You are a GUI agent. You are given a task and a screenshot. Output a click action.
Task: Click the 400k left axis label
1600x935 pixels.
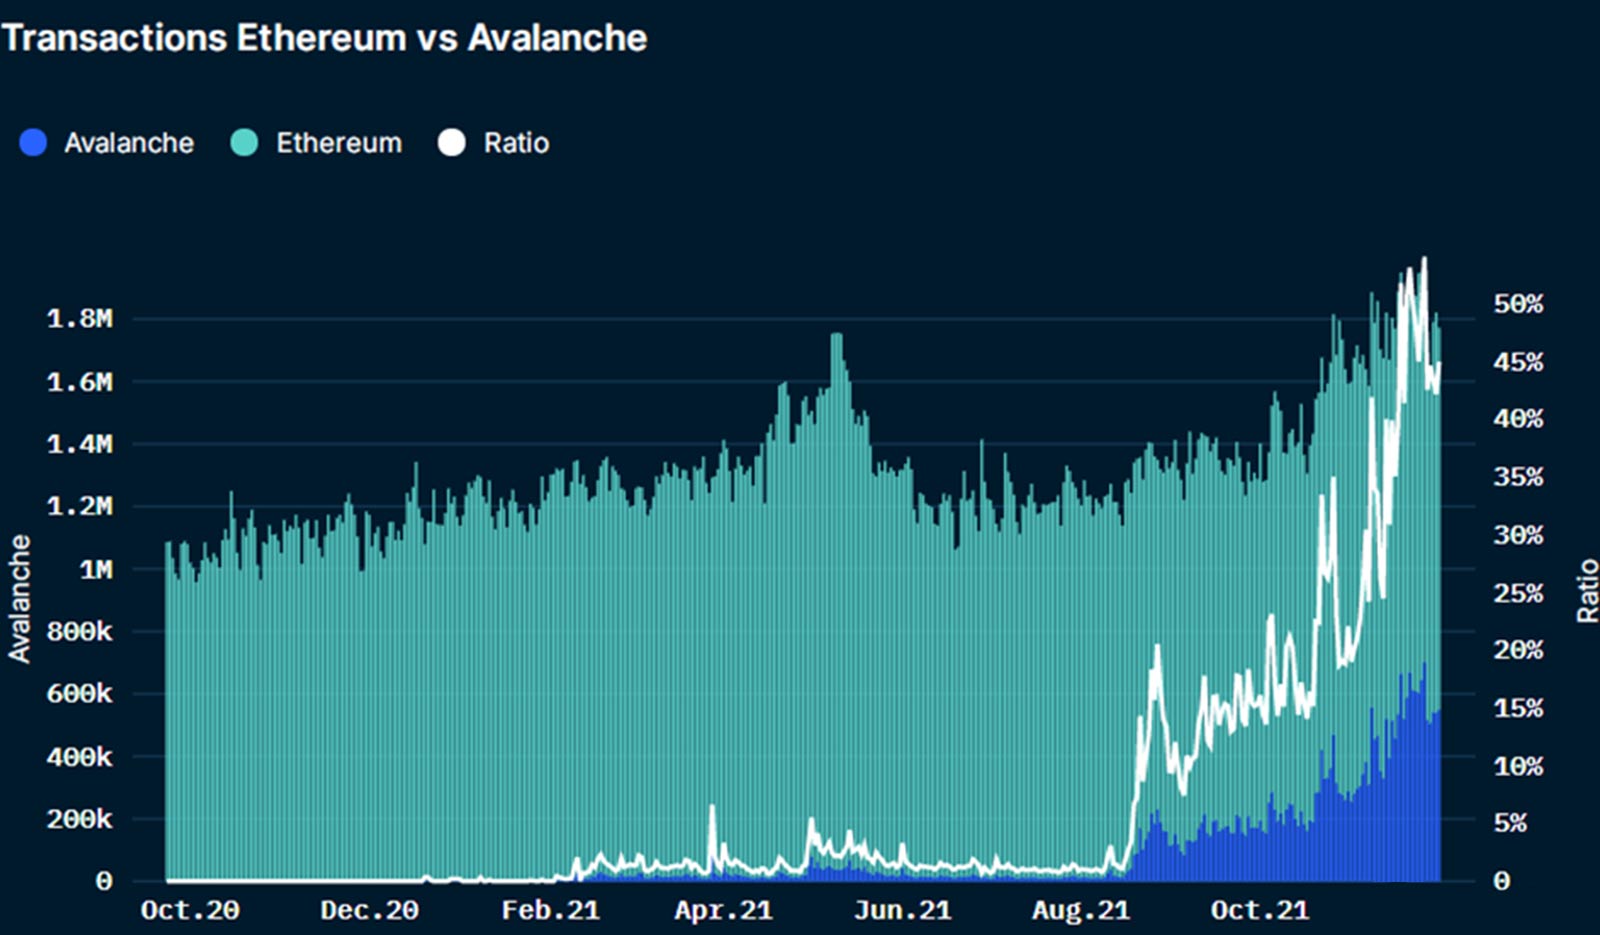(x=80, y=757)
